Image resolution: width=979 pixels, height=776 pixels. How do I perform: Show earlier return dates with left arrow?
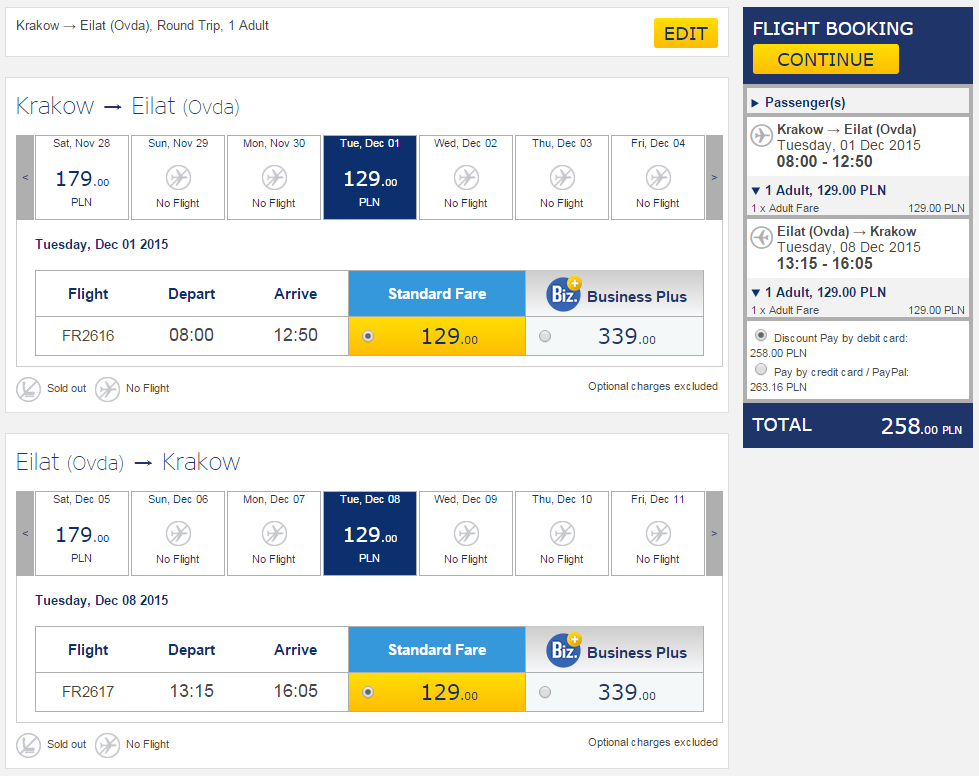pyautogui.click(x=25, y=533)
